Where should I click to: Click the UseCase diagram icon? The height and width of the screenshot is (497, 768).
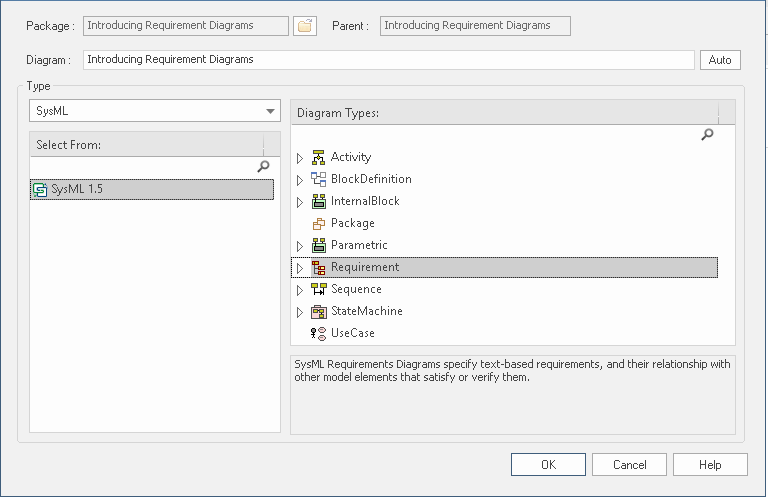(319, 333)
